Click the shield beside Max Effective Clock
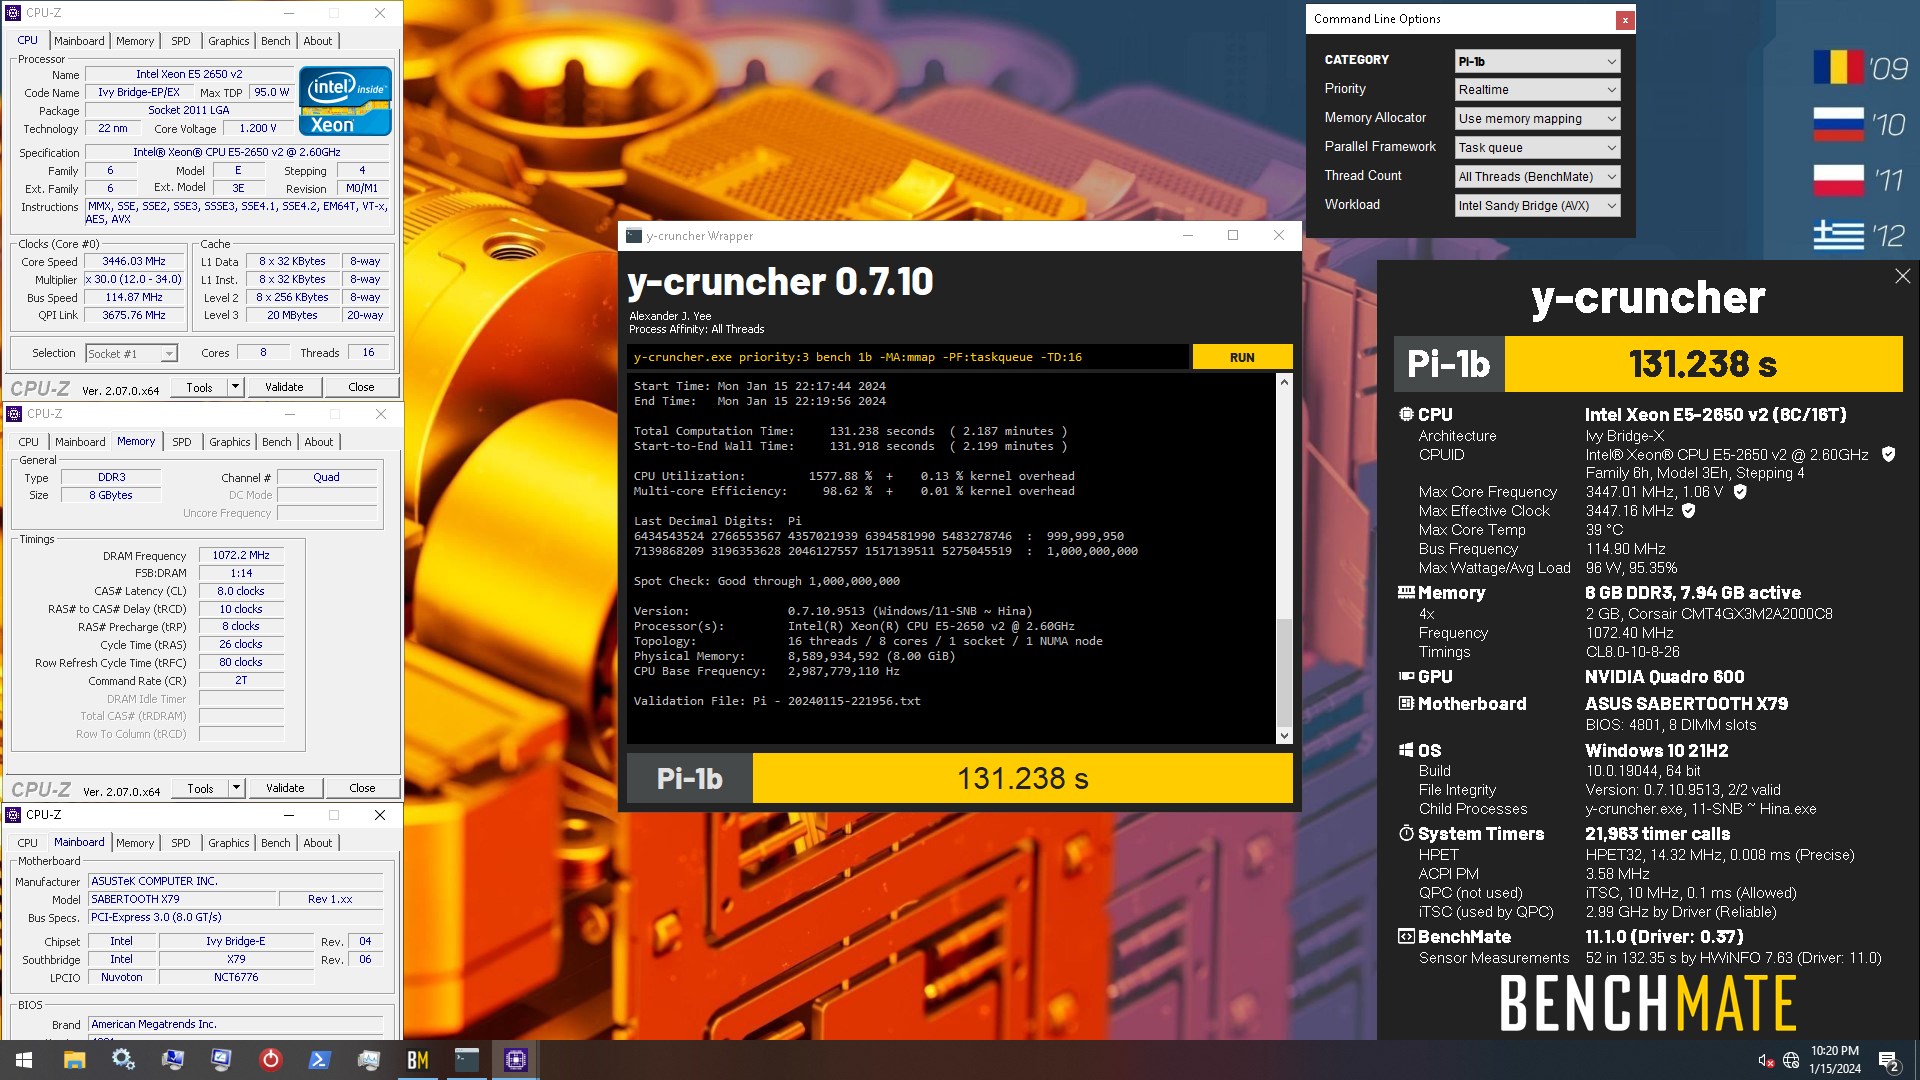This screenshot has height=1080, width=1920. (x=1689, y=511)
